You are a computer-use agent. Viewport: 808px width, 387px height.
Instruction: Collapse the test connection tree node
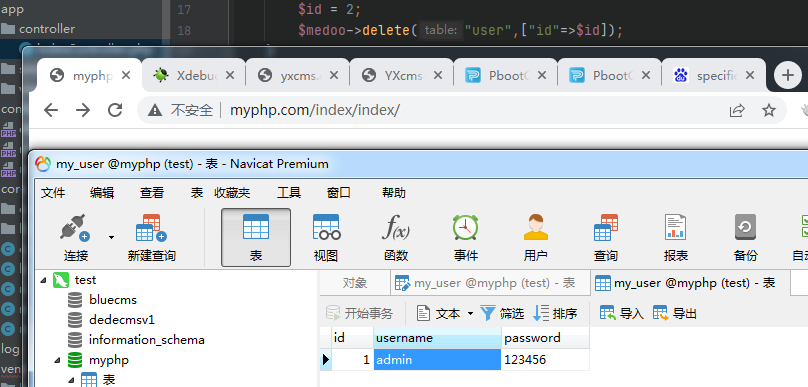click(43, 280)
